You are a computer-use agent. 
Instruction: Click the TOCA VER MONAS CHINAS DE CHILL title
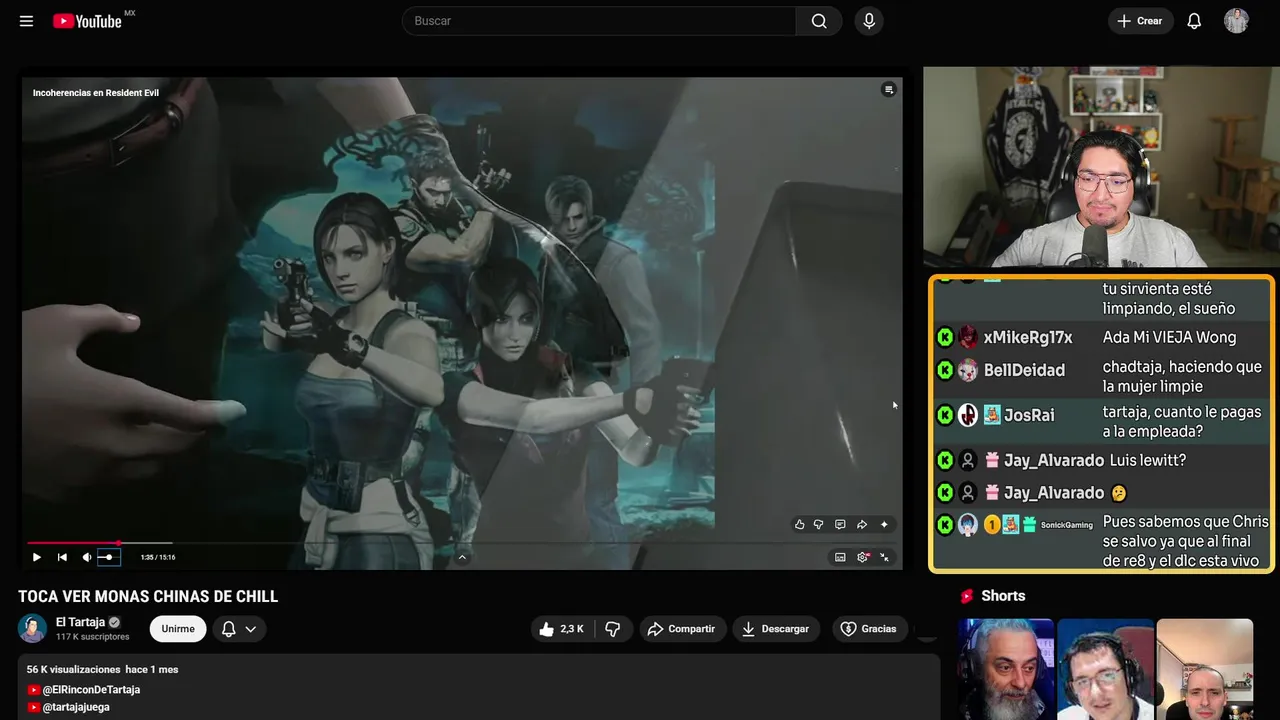pyautogui.click(x=148, y=596)
